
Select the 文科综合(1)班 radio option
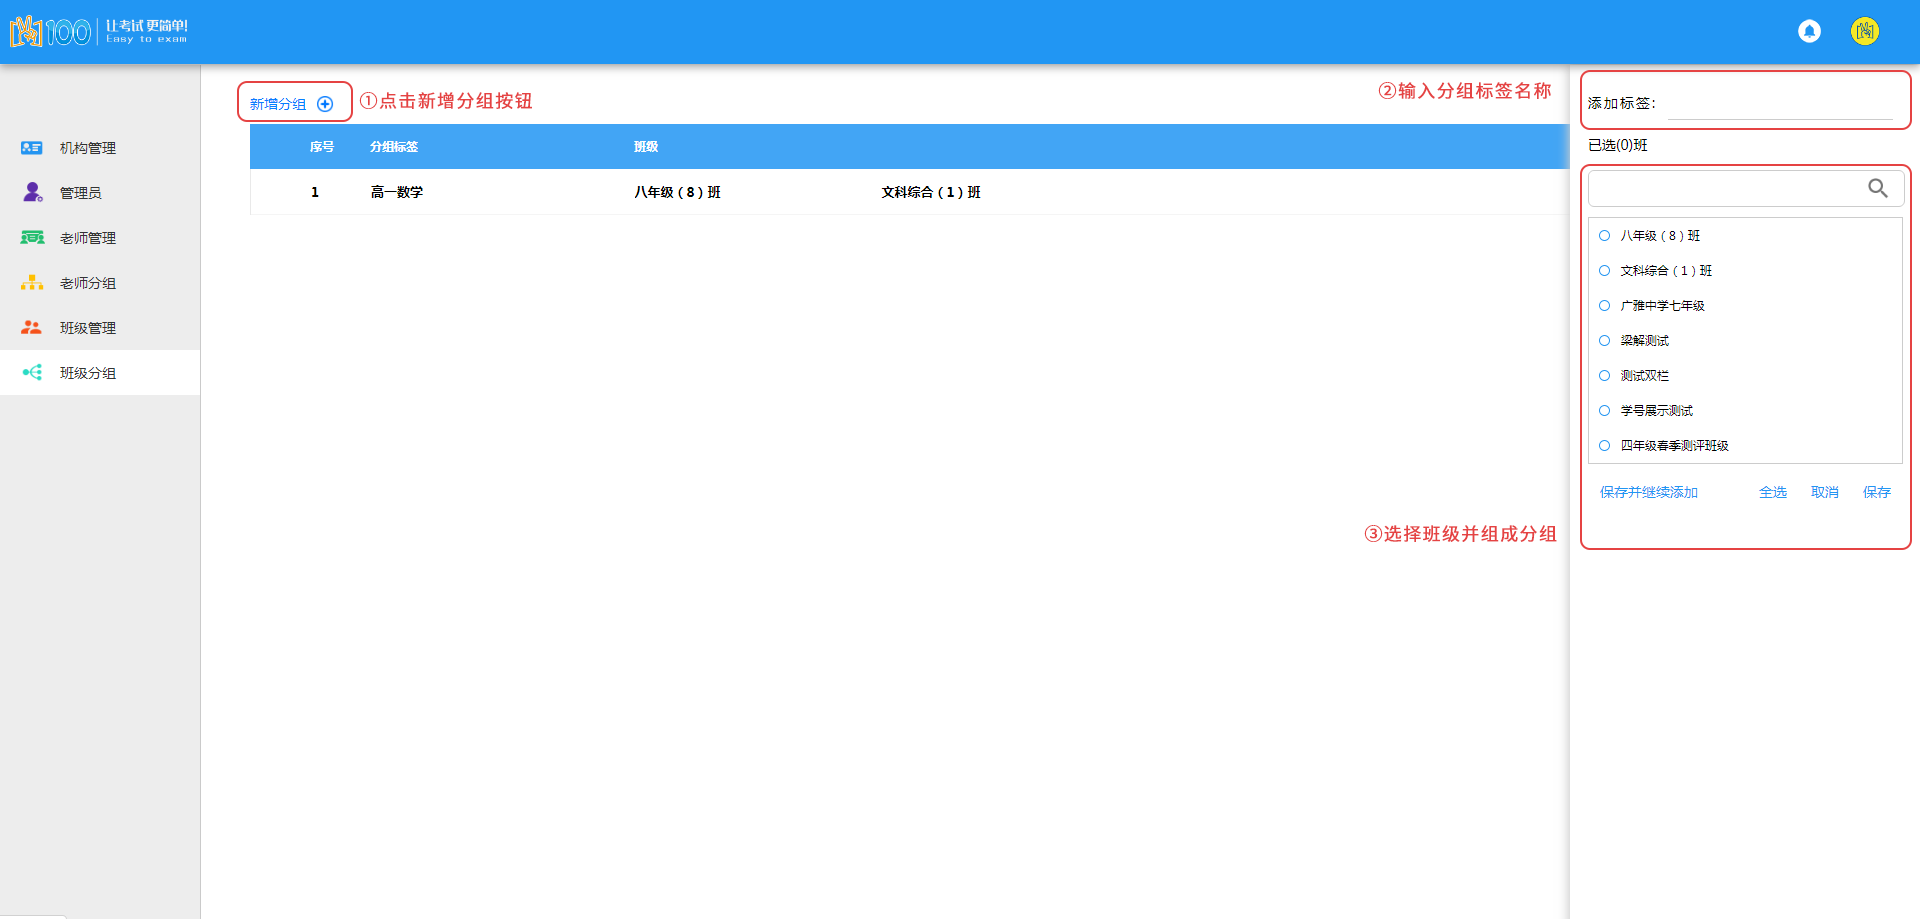pos(1604,271)
